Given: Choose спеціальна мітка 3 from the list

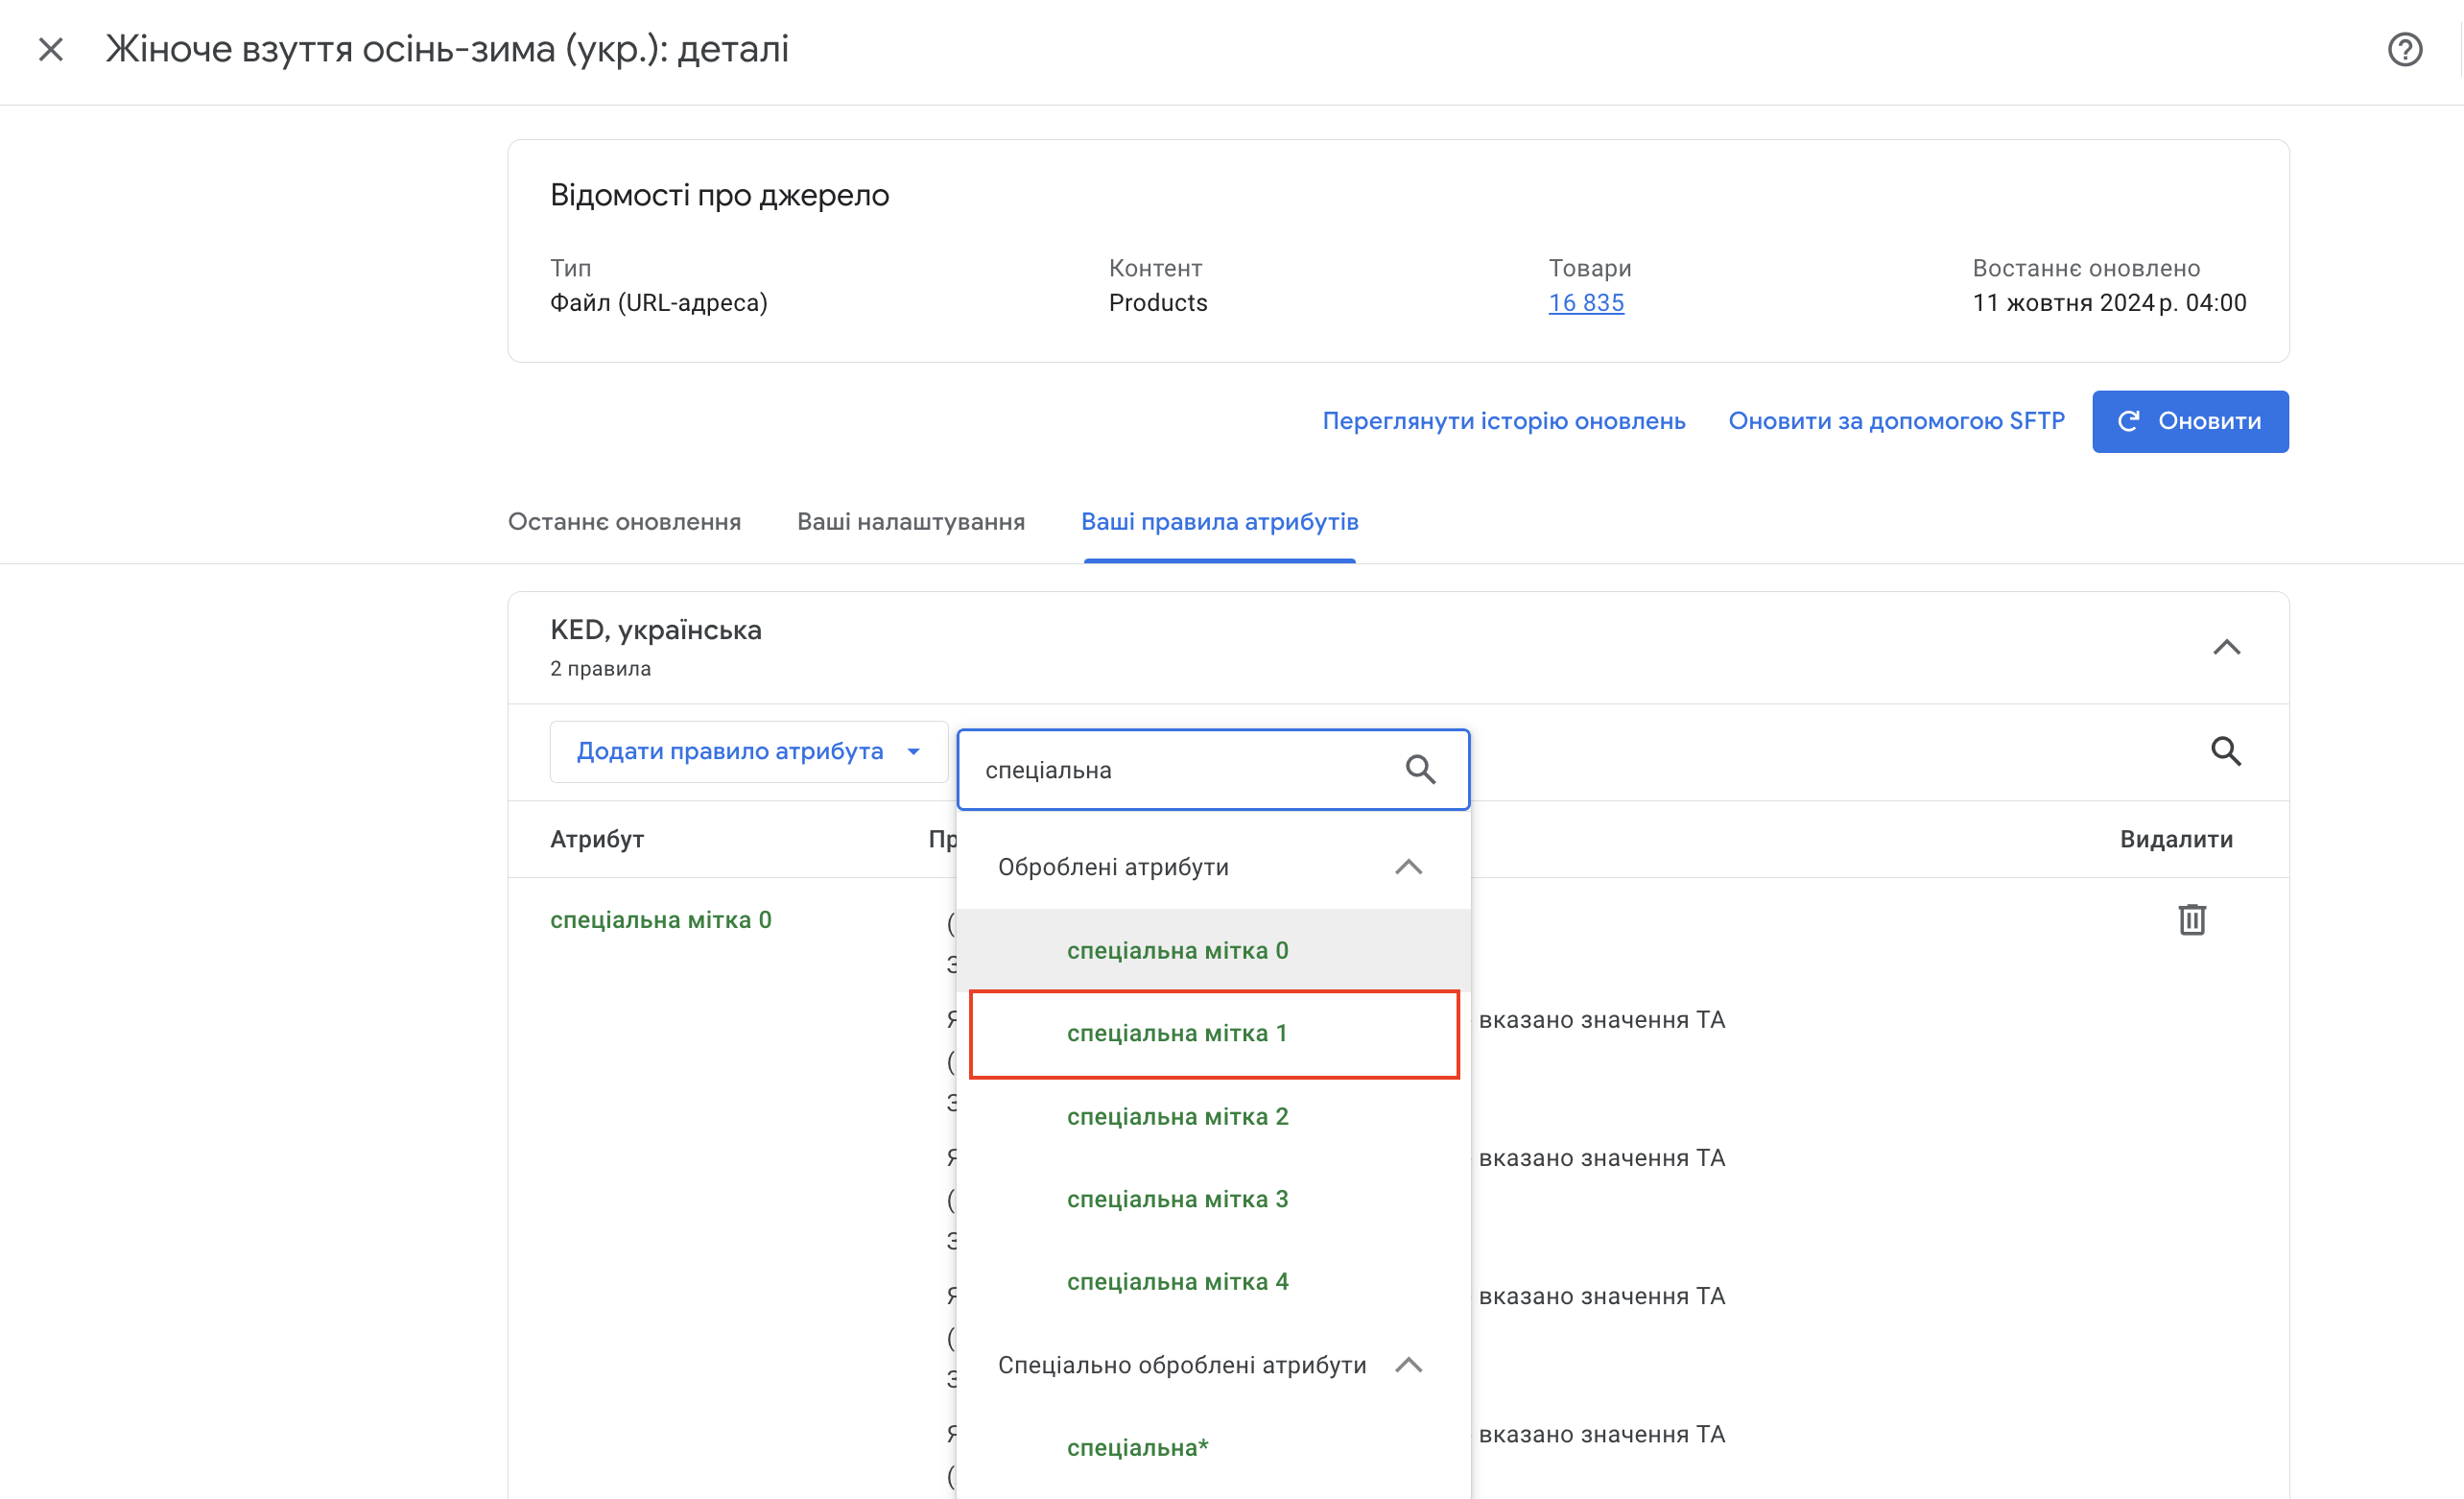Looking at the screenshot, I should (x=1213, y=1199).
